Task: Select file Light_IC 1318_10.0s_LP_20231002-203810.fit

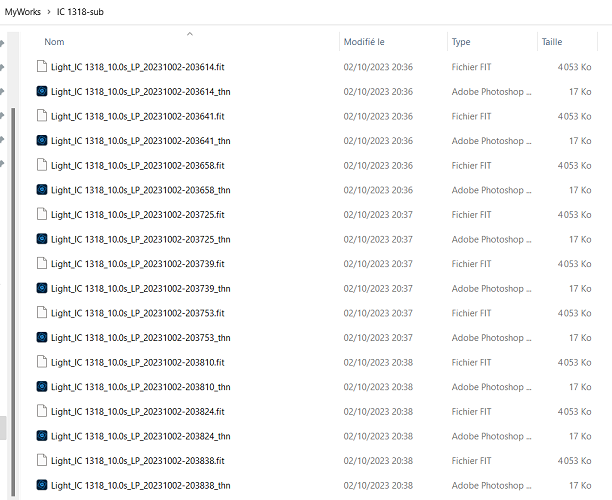Action: (x=137, y=362)
